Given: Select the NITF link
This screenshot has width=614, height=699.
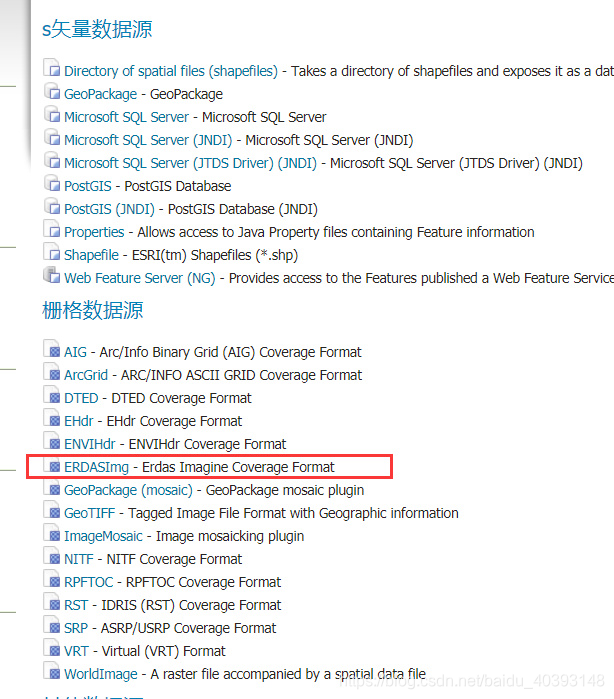Looking at the screenshot, I should 79,559.
